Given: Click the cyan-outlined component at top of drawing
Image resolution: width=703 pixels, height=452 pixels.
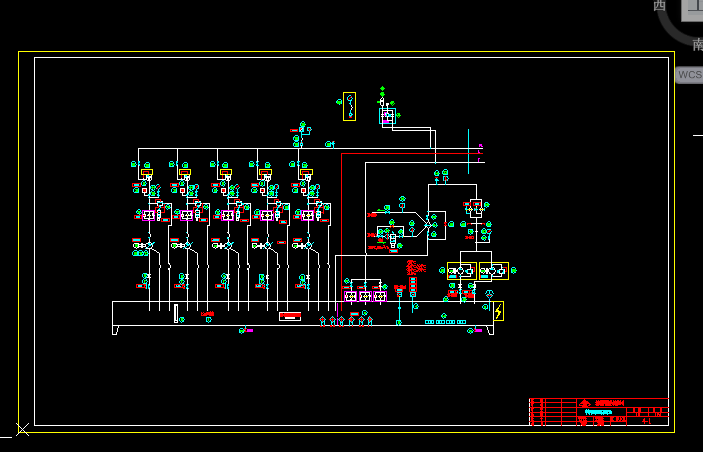Looking at the screenshot, I should (388, 116).
